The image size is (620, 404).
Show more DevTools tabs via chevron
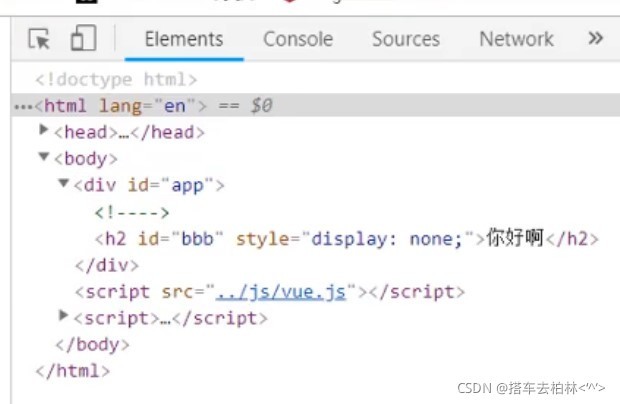(595, 38)
